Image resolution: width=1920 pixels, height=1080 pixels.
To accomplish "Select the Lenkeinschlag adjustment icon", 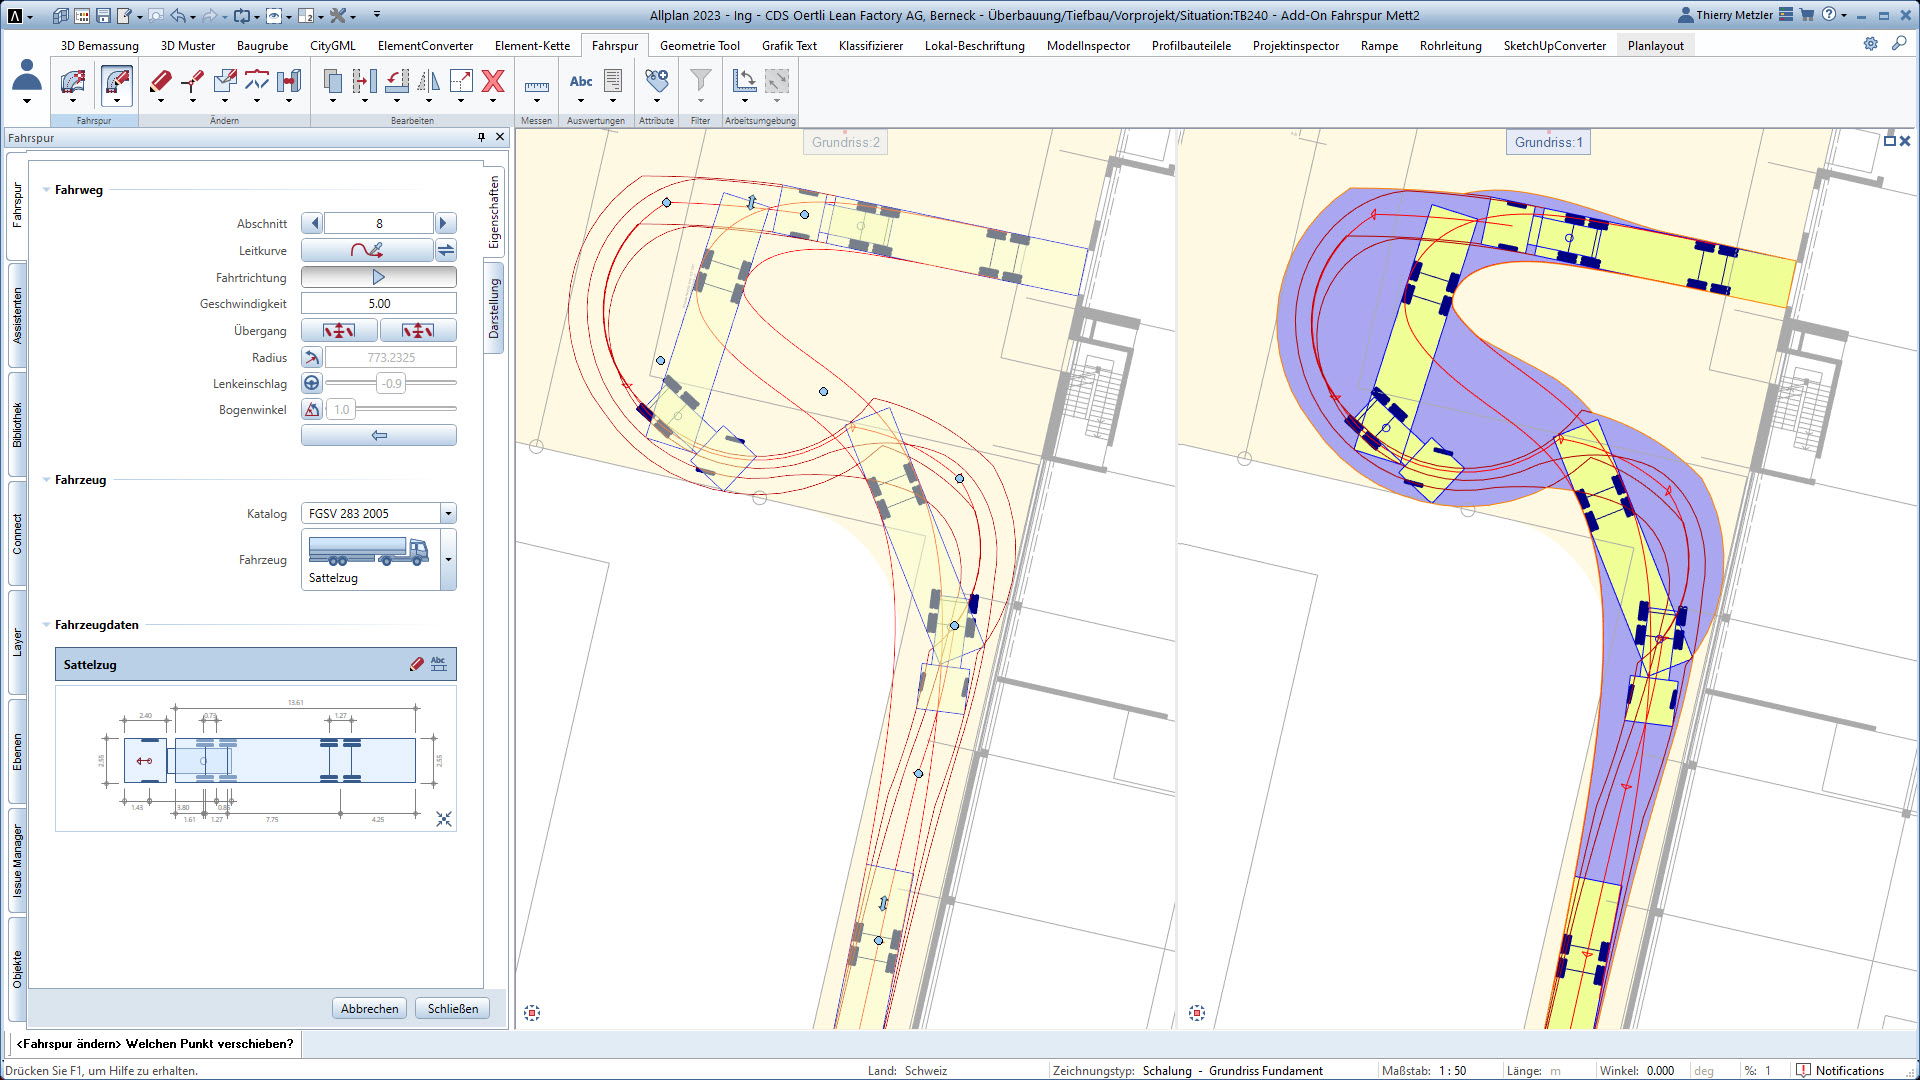I will [311, 382].
